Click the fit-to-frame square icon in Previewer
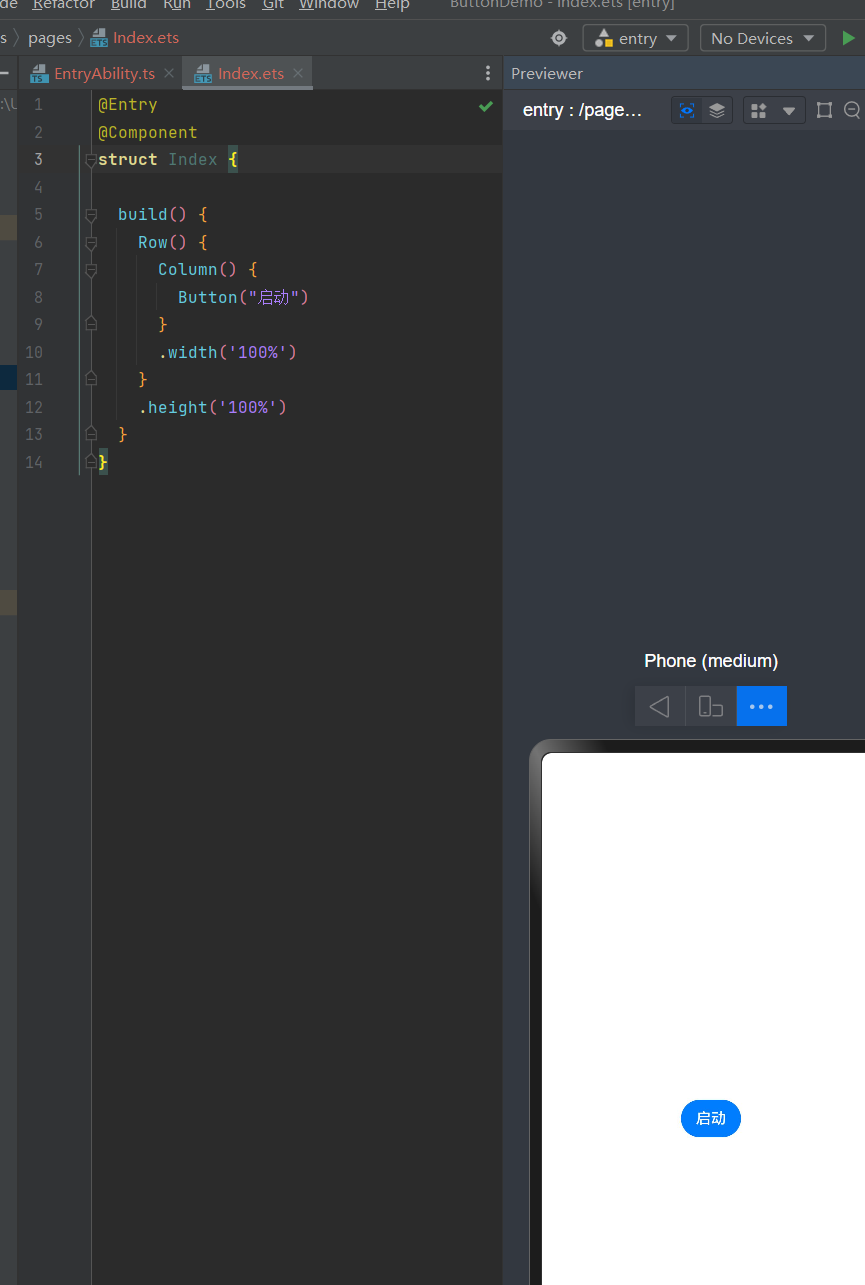Viewport: 865px width, 1285px height. coord(824,110)
